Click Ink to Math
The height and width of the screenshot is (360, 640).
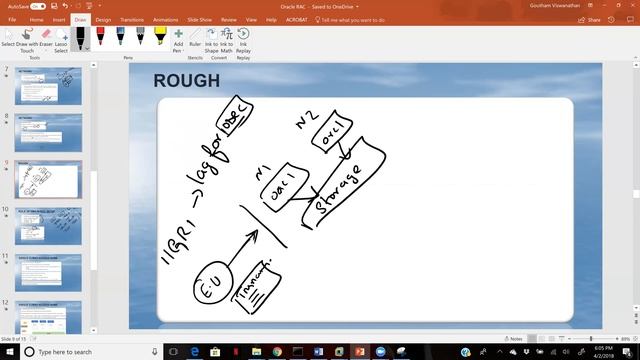click(x=227, y=40)
